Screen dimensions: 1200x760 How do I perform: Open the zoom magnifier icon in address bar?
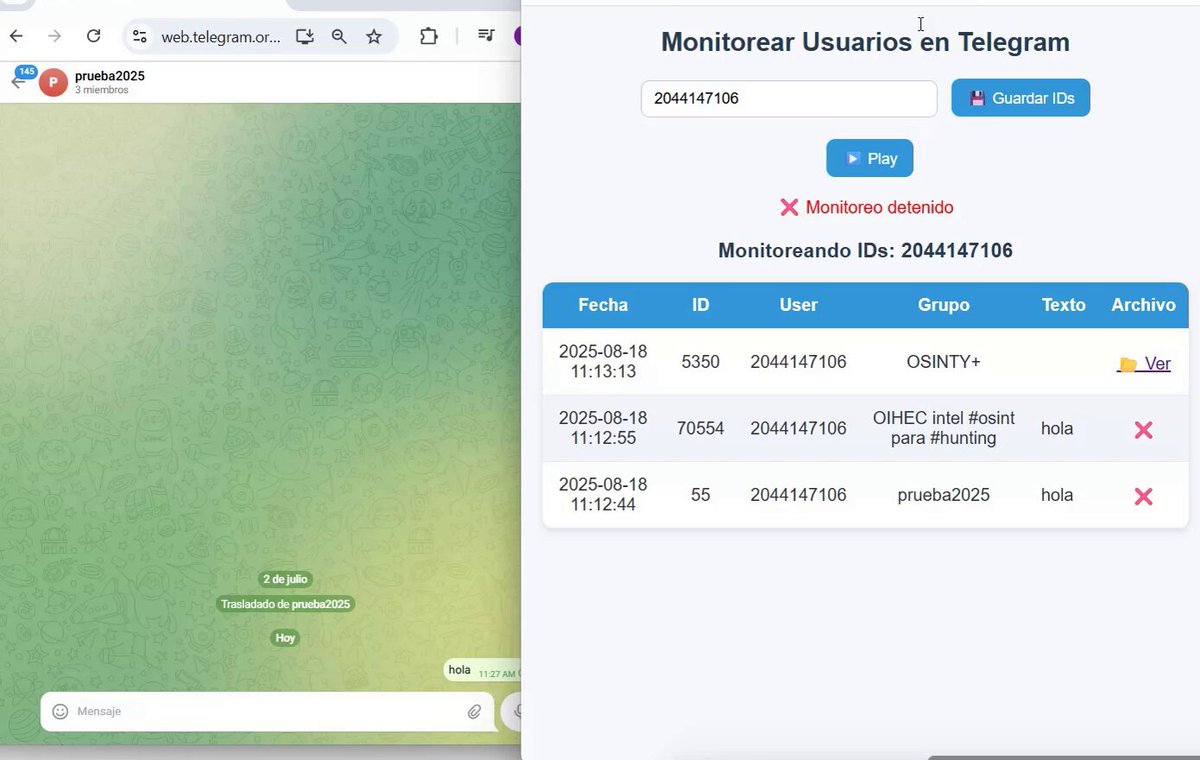339,36
